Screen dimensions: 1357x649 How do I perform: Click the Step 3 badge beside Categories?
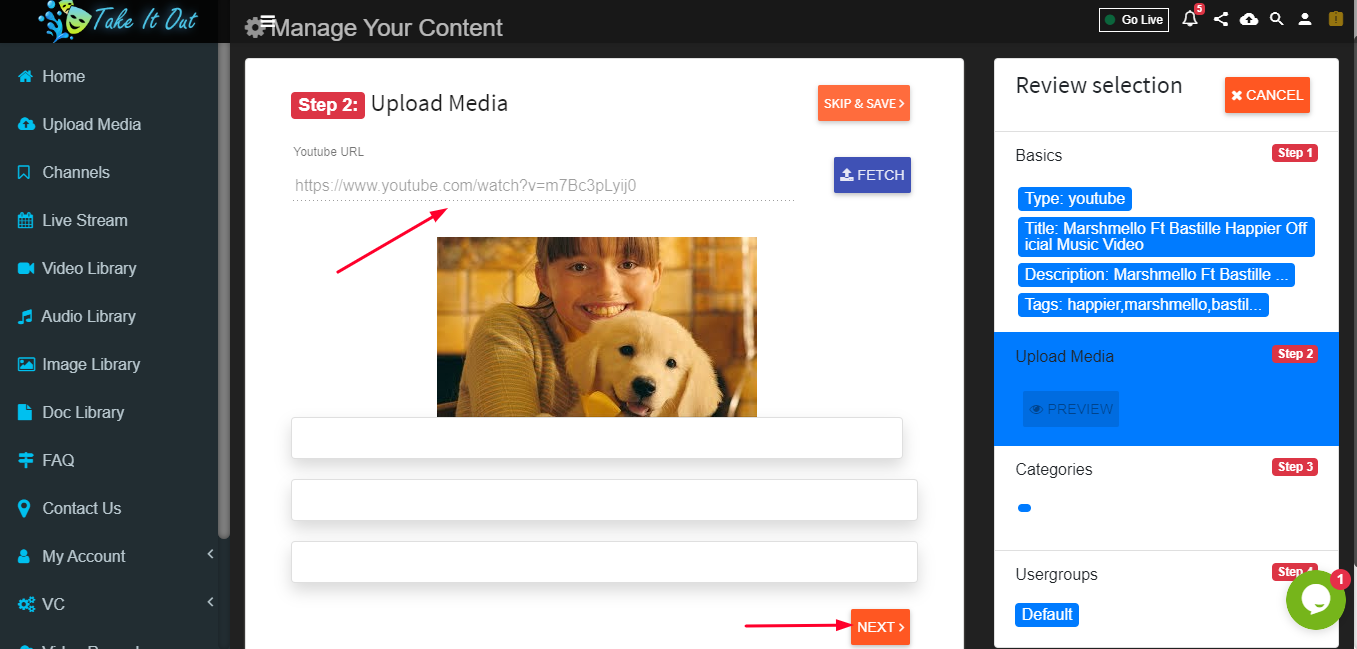[1295, 467]
